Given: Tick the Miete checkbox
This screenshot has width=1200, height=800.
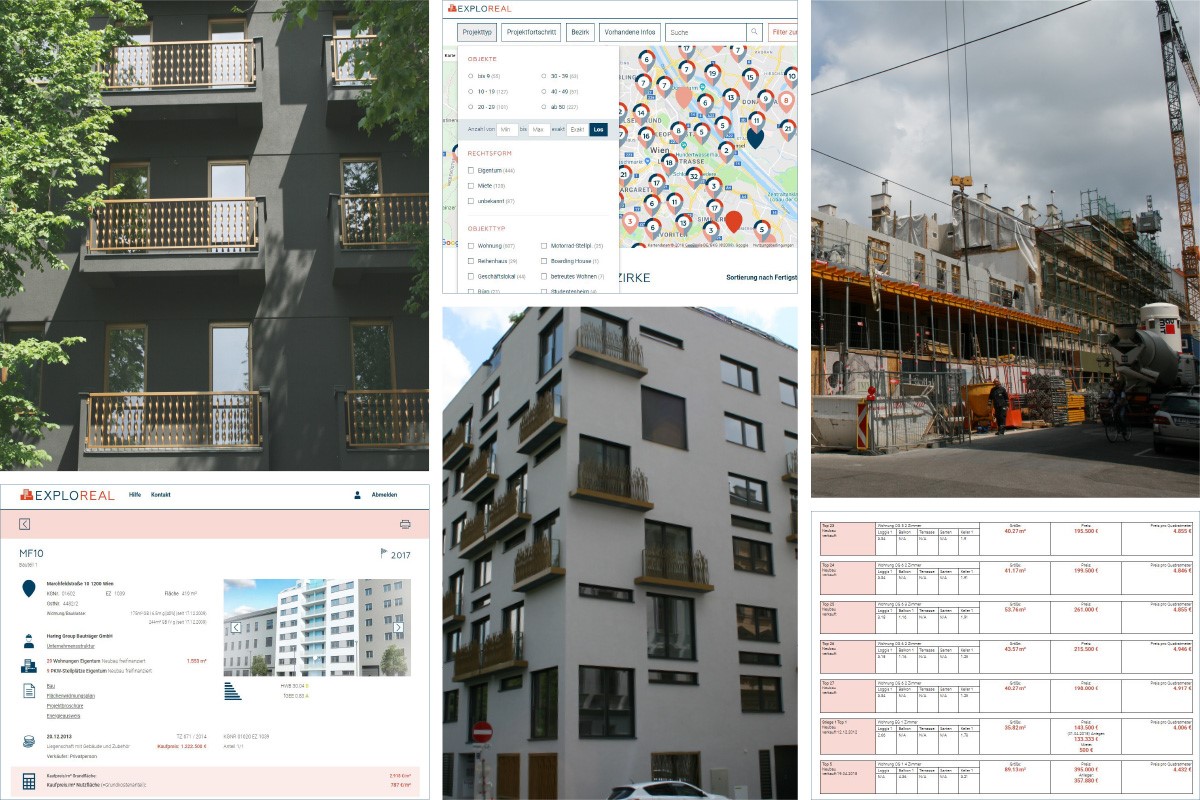Looking at the screenshot, I should point(471,186).
